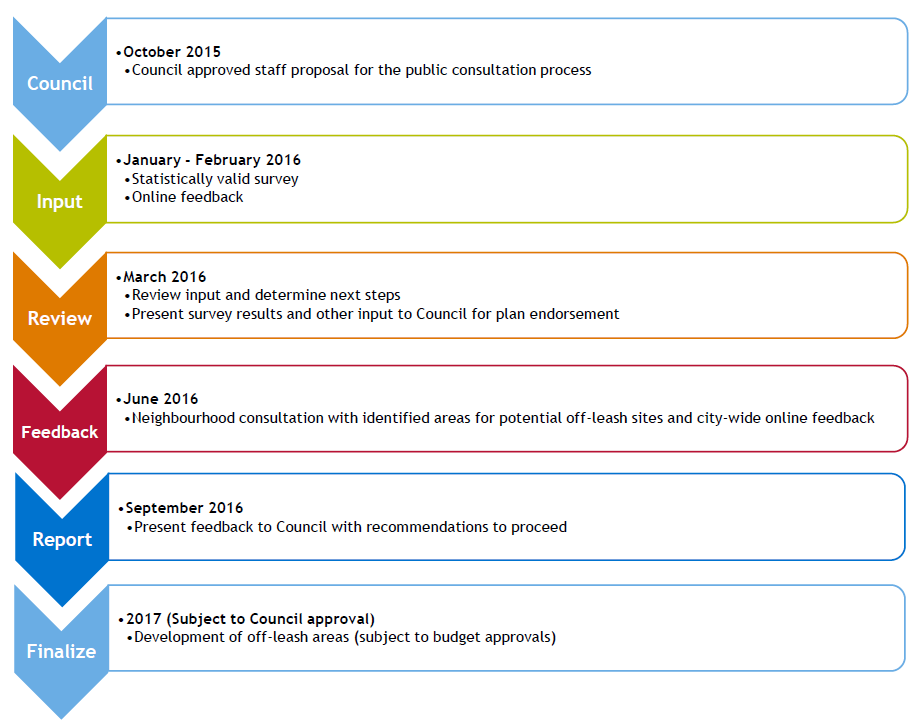Click Present survey results bullet line

coord(375,314)
